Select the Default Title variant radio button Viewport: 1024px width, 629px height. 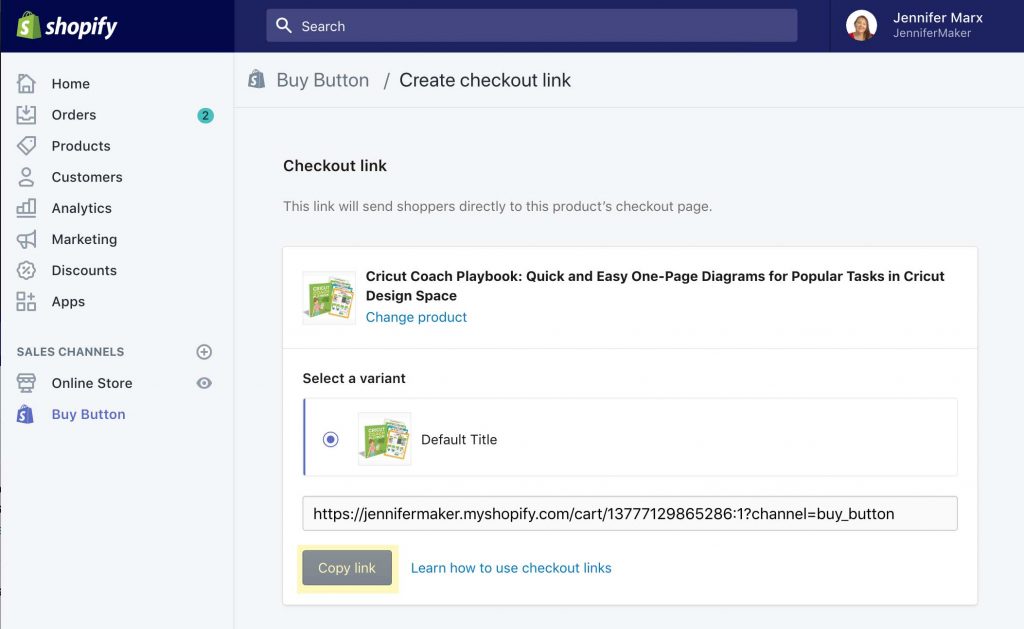point(330,440)
